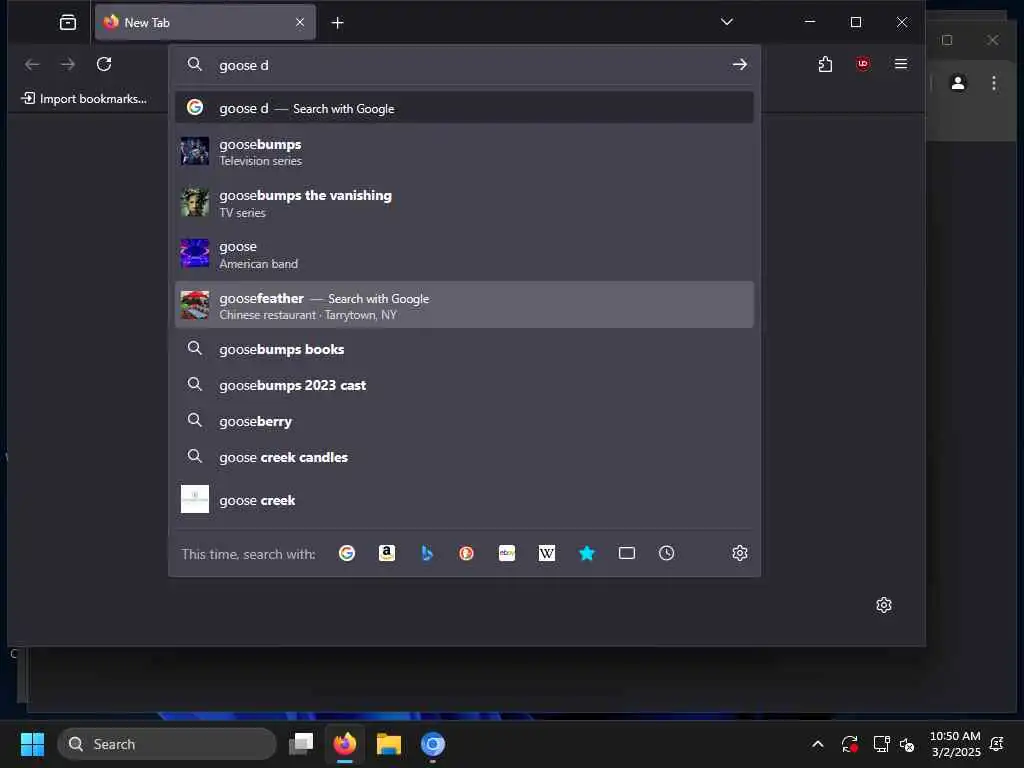Open Windows Start menu
This screenshot has height=768, width=1024.
point(33,744)
